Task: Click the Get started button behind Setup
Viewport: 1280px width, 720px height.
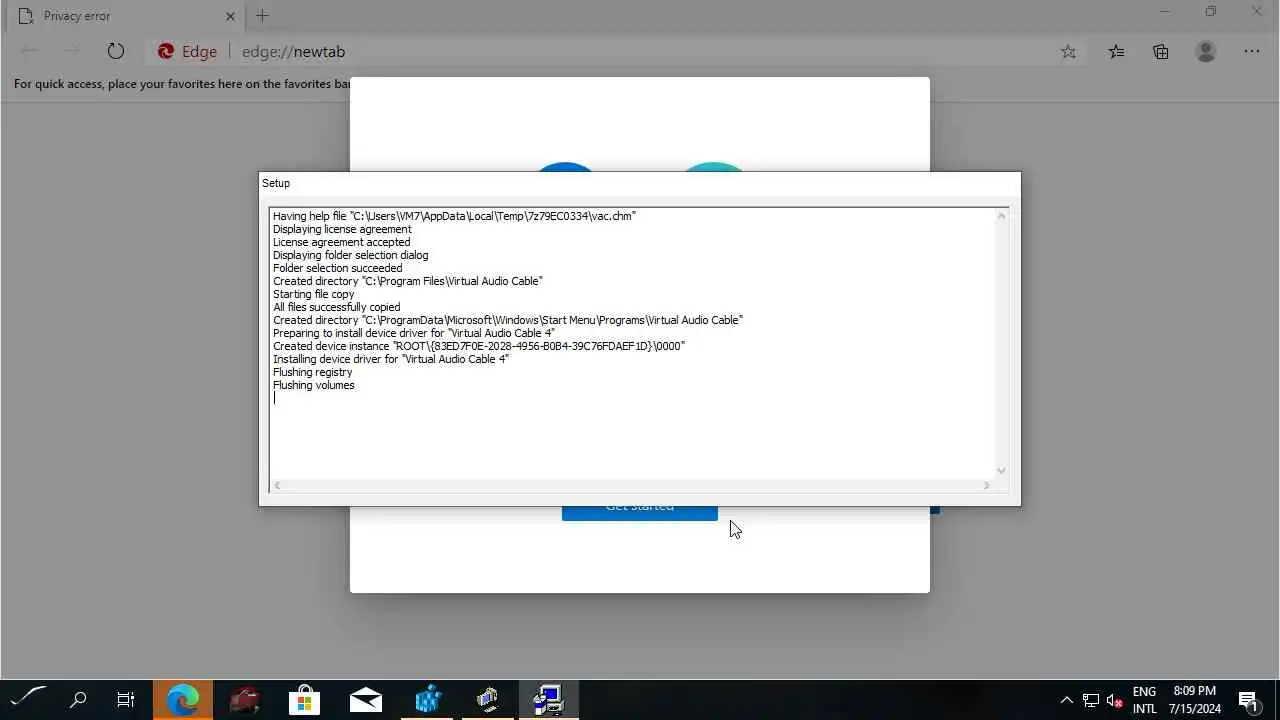Action: (640, 513)
